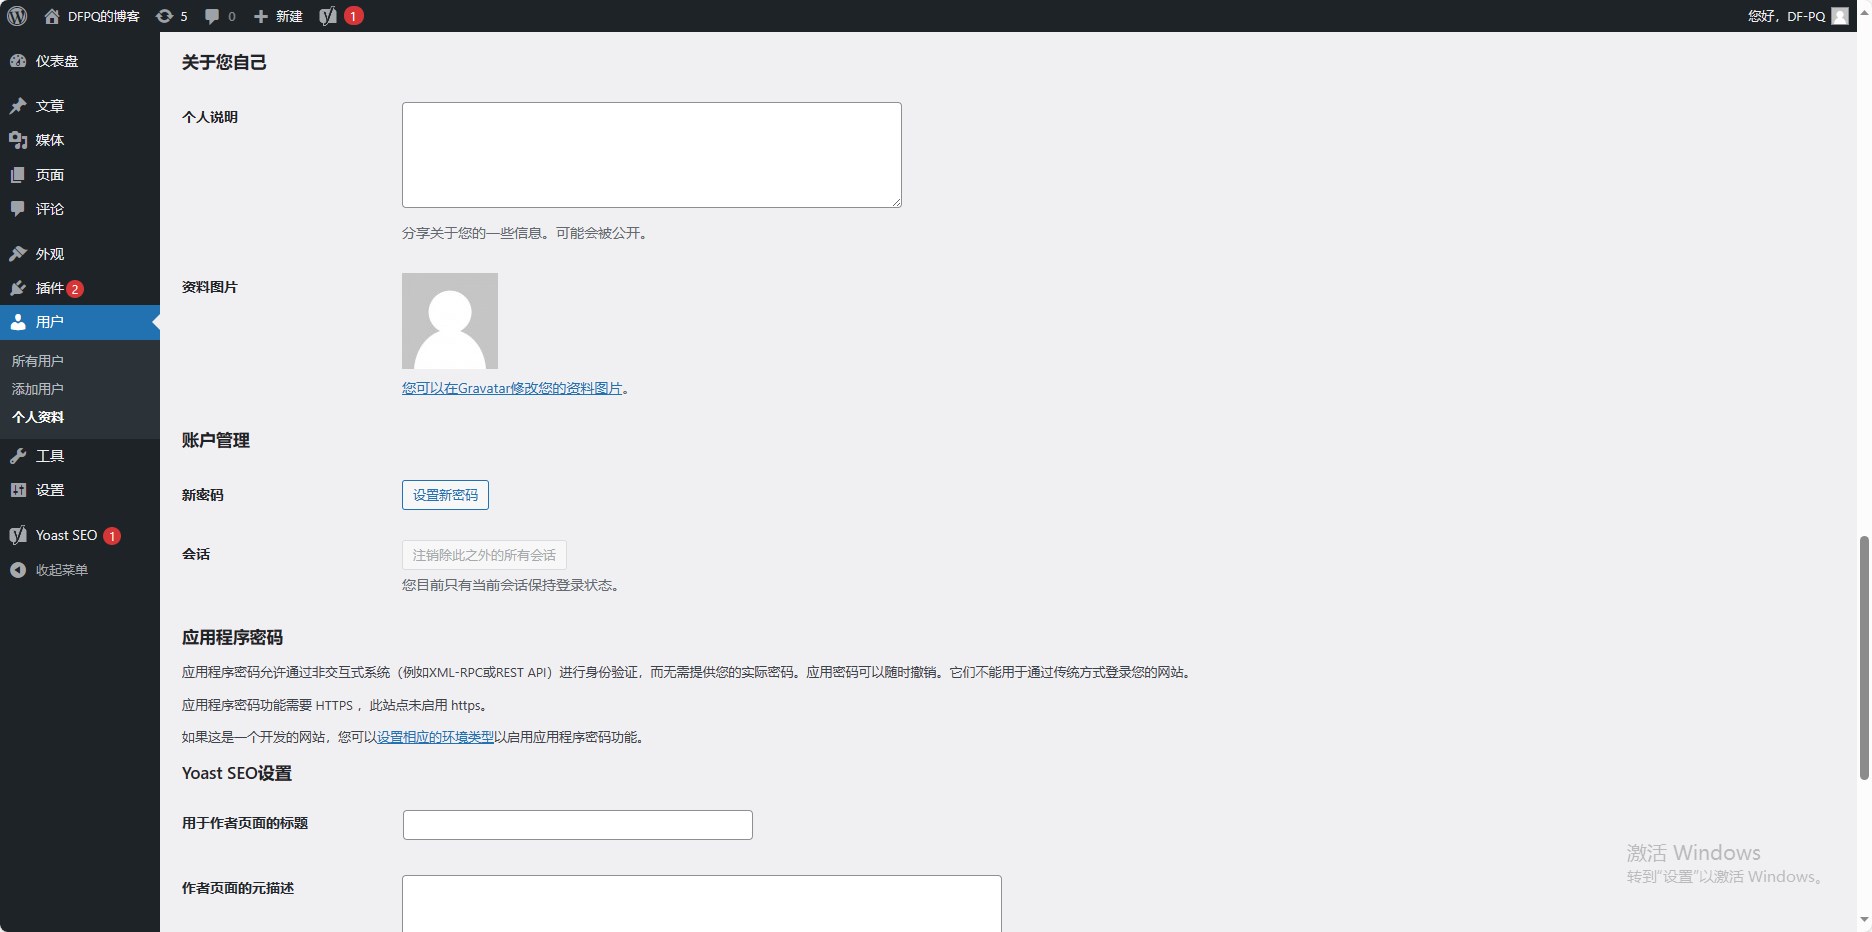Open the 插件 plugins menu
1872x932 pixels.
coord(49,288)
